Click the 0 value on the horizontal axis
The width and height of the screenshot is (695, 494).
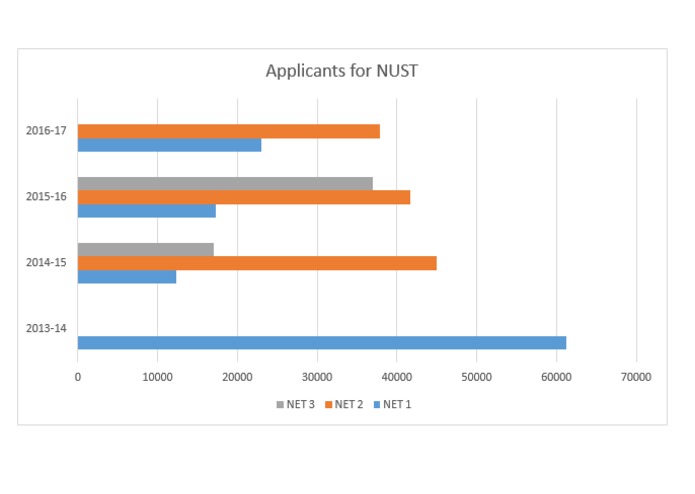(78, 377)
